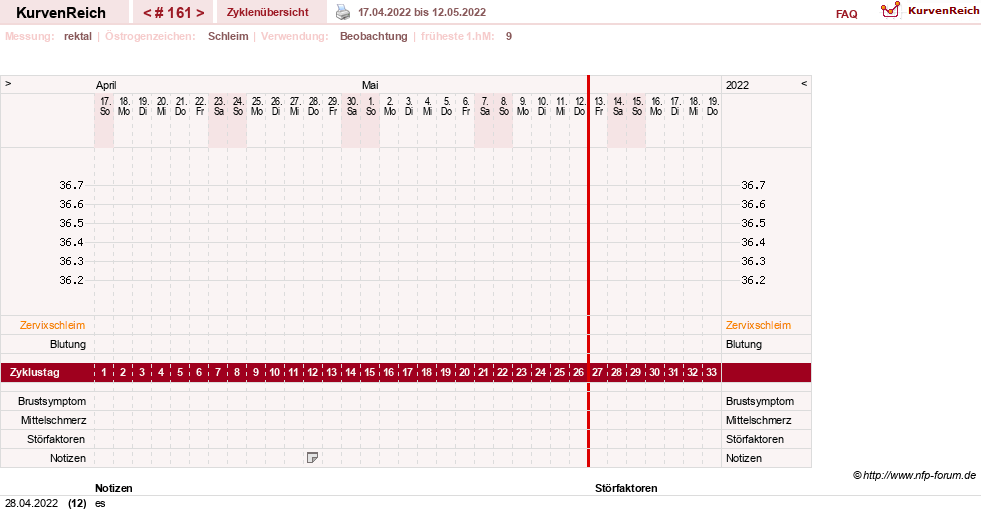The height and width of the screenshot is (527, 981).
Task: Click the left Störfaktoren row label
Action: [56, 439]
